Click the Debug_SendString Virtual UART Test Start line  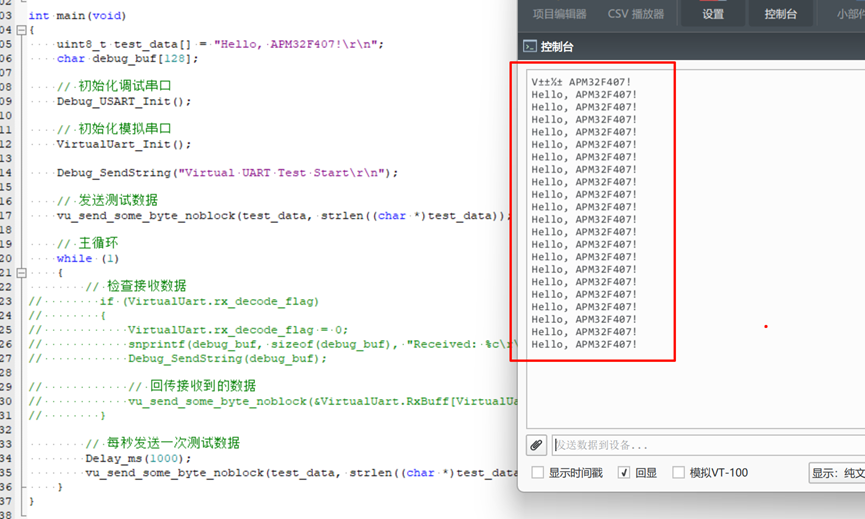(x=227, y=173)
